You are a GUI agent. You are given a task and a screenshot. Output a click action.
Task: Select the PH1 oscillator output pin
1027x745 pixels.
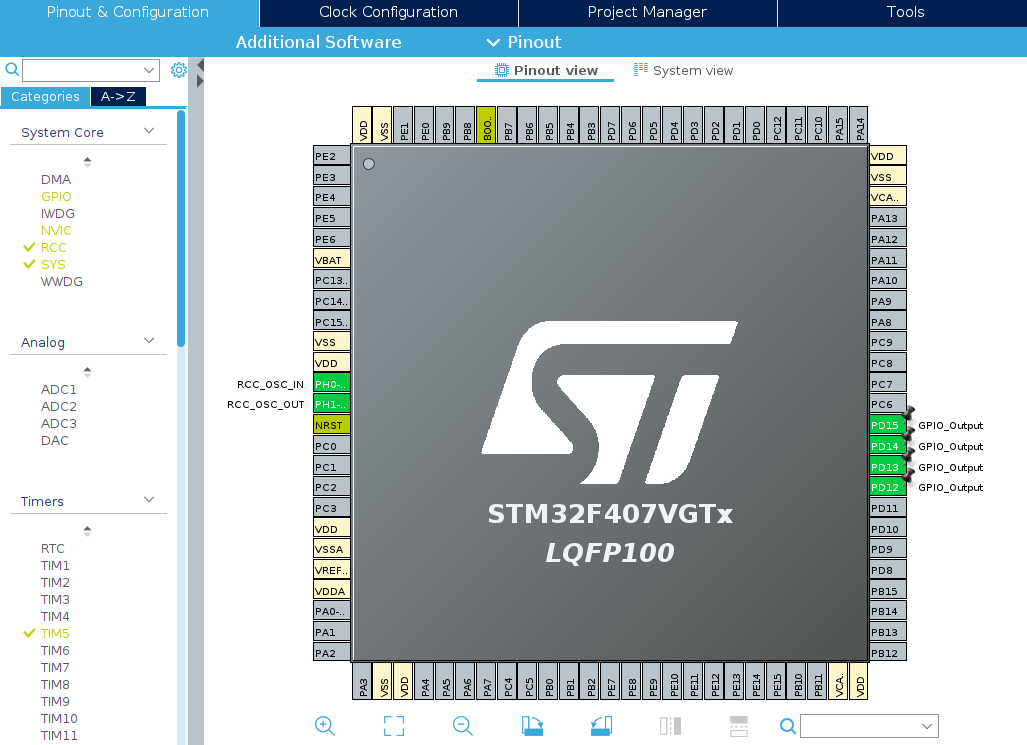[x=331, y=404]
